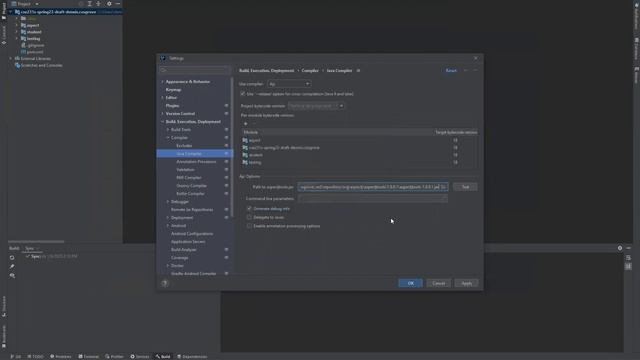Image resolution: width=640 pixels, height=360 pixels.
Task: Click the Reset link in Settings header
Action: click(x=451, y=71)
